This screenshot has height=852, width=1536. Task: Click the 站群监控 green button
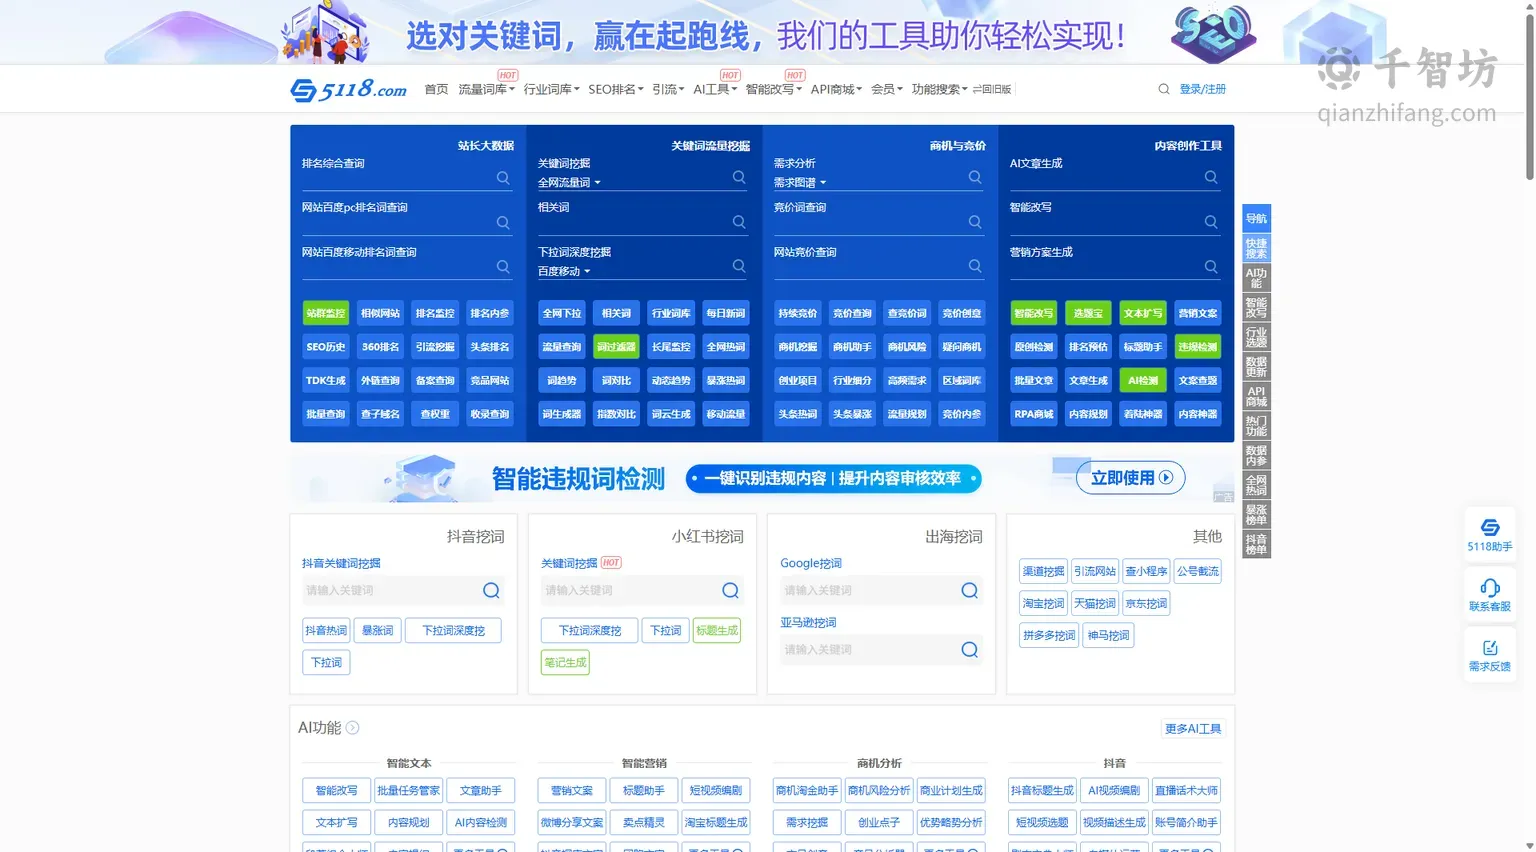click(326, 313)
